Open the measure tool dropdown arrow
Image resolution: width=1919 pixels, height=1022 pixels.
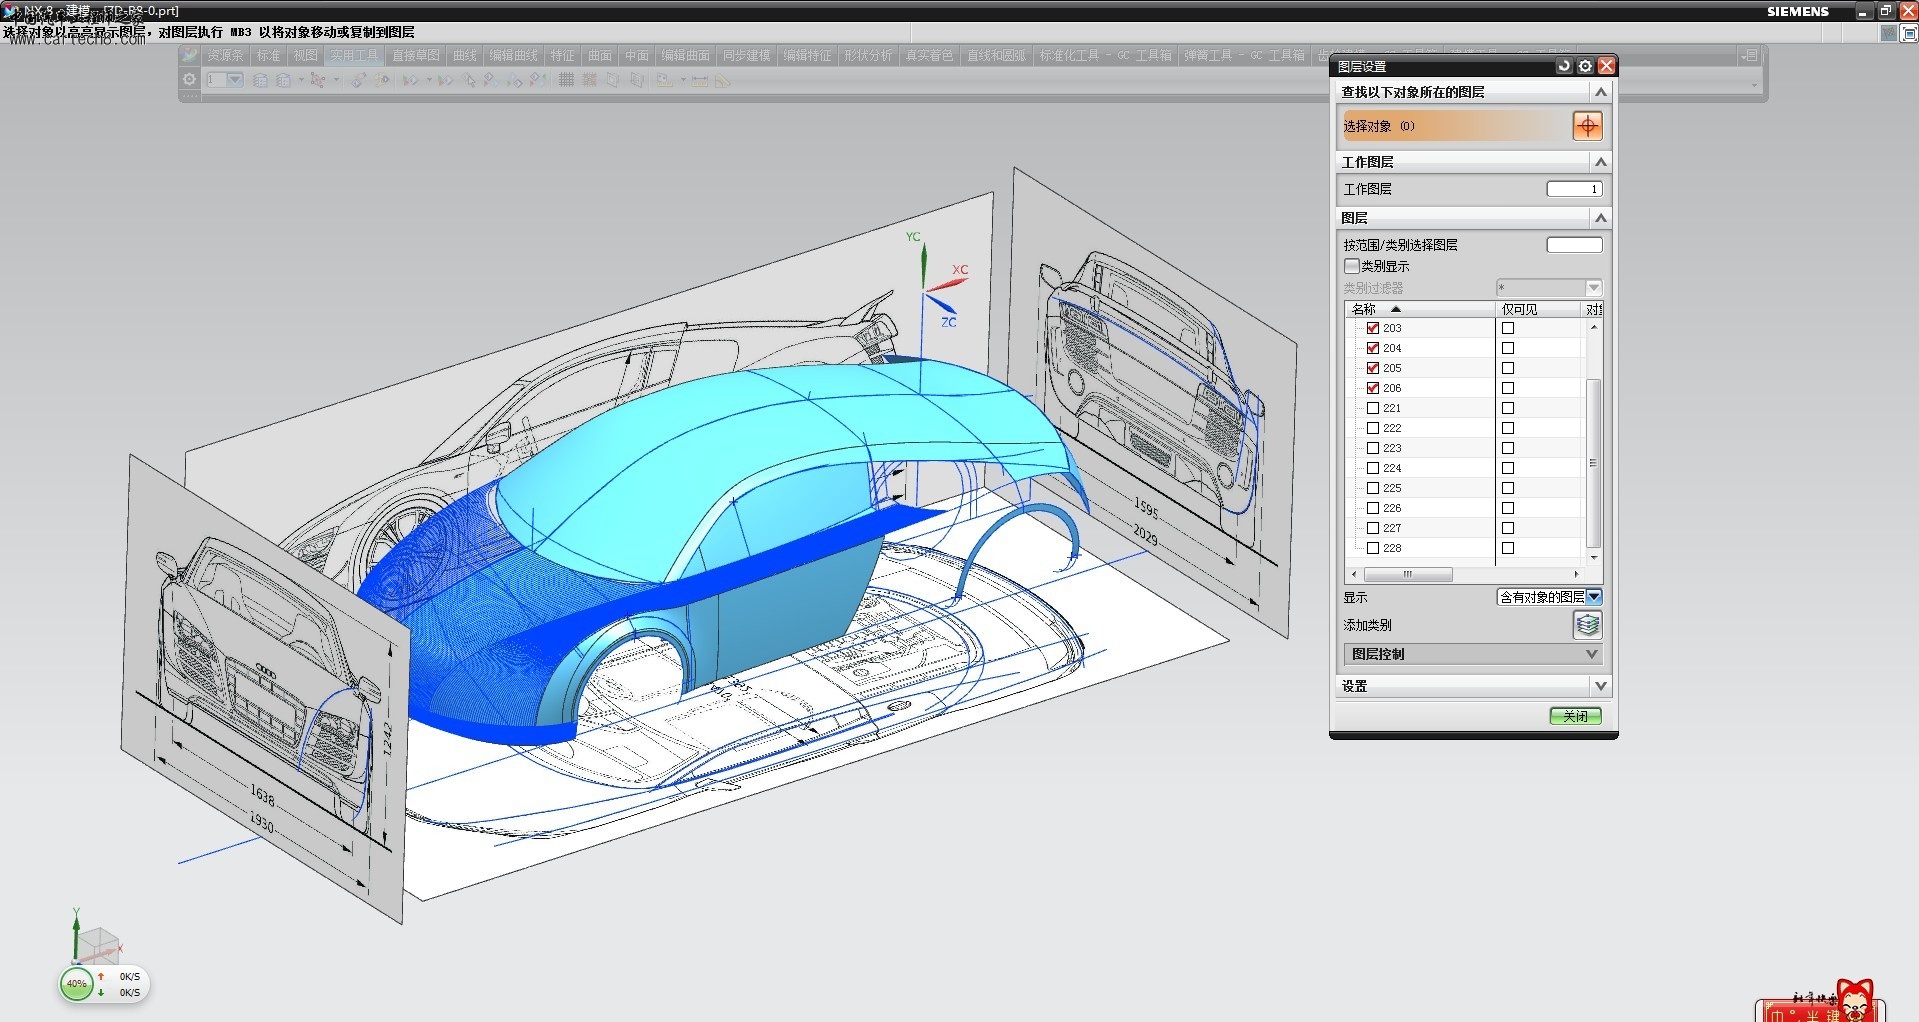click(683, 80)
